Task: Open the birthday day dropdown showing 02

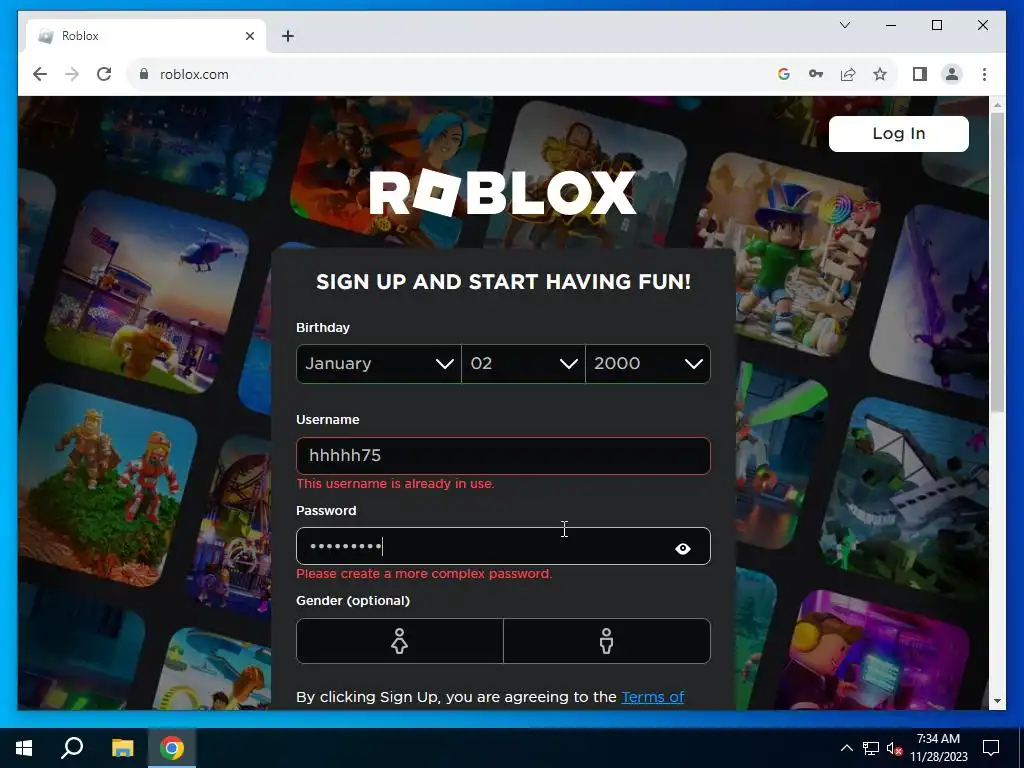Action: [x=523, y=364]
